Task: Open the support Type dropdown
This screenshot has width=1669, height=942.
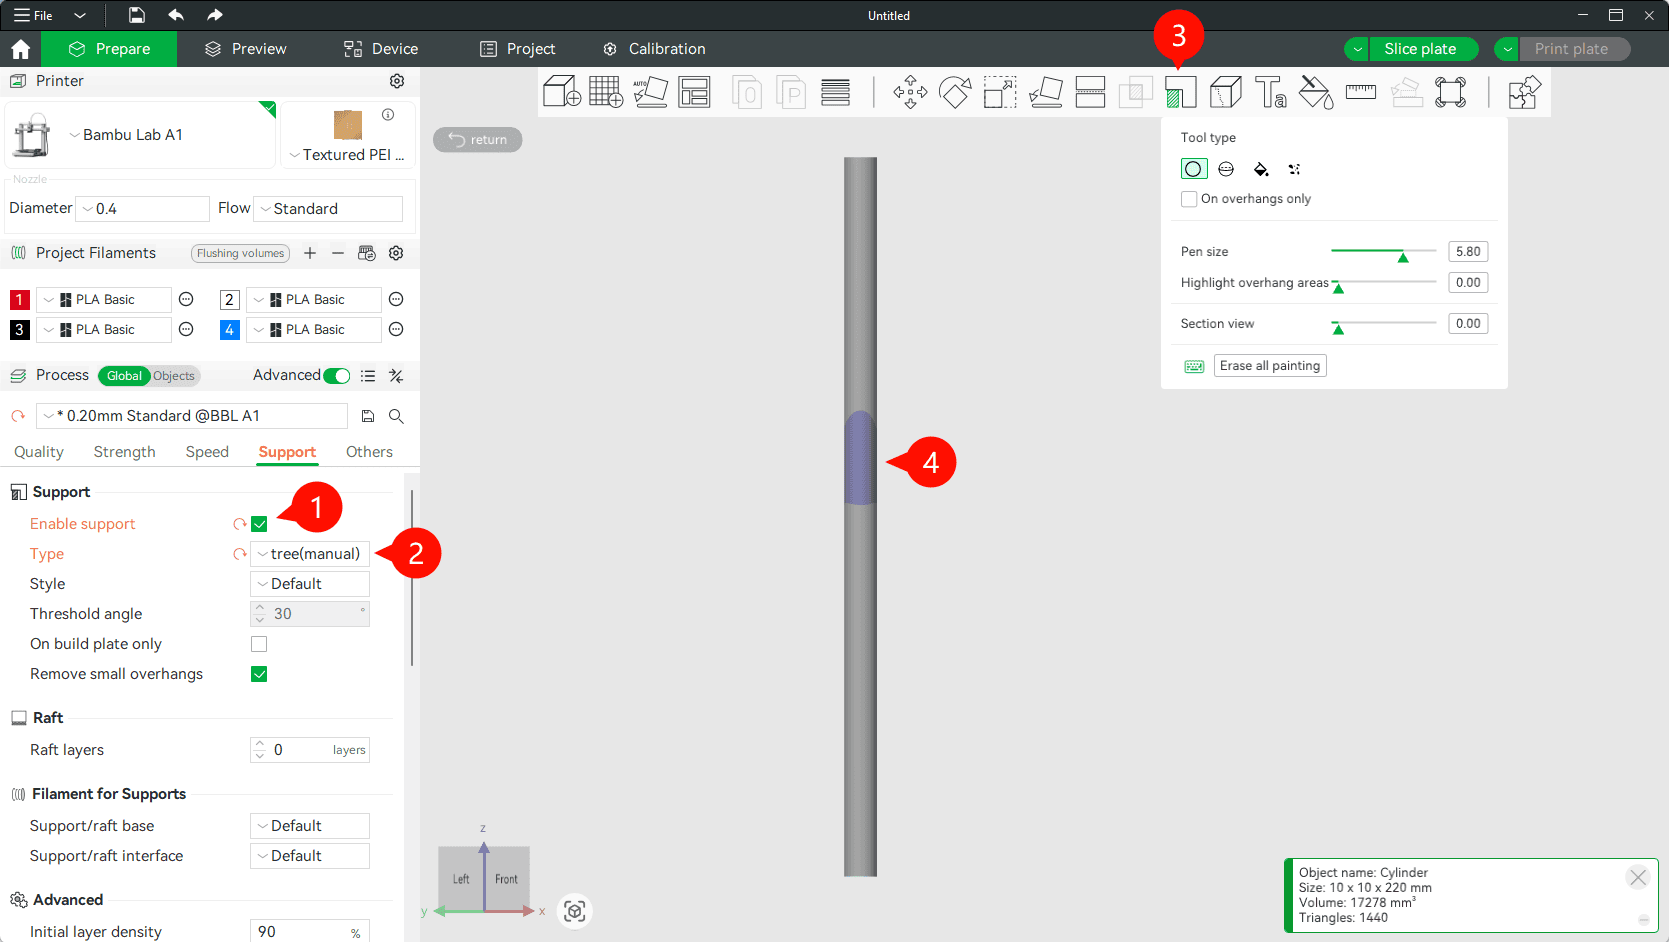Action: click(310, 554)
